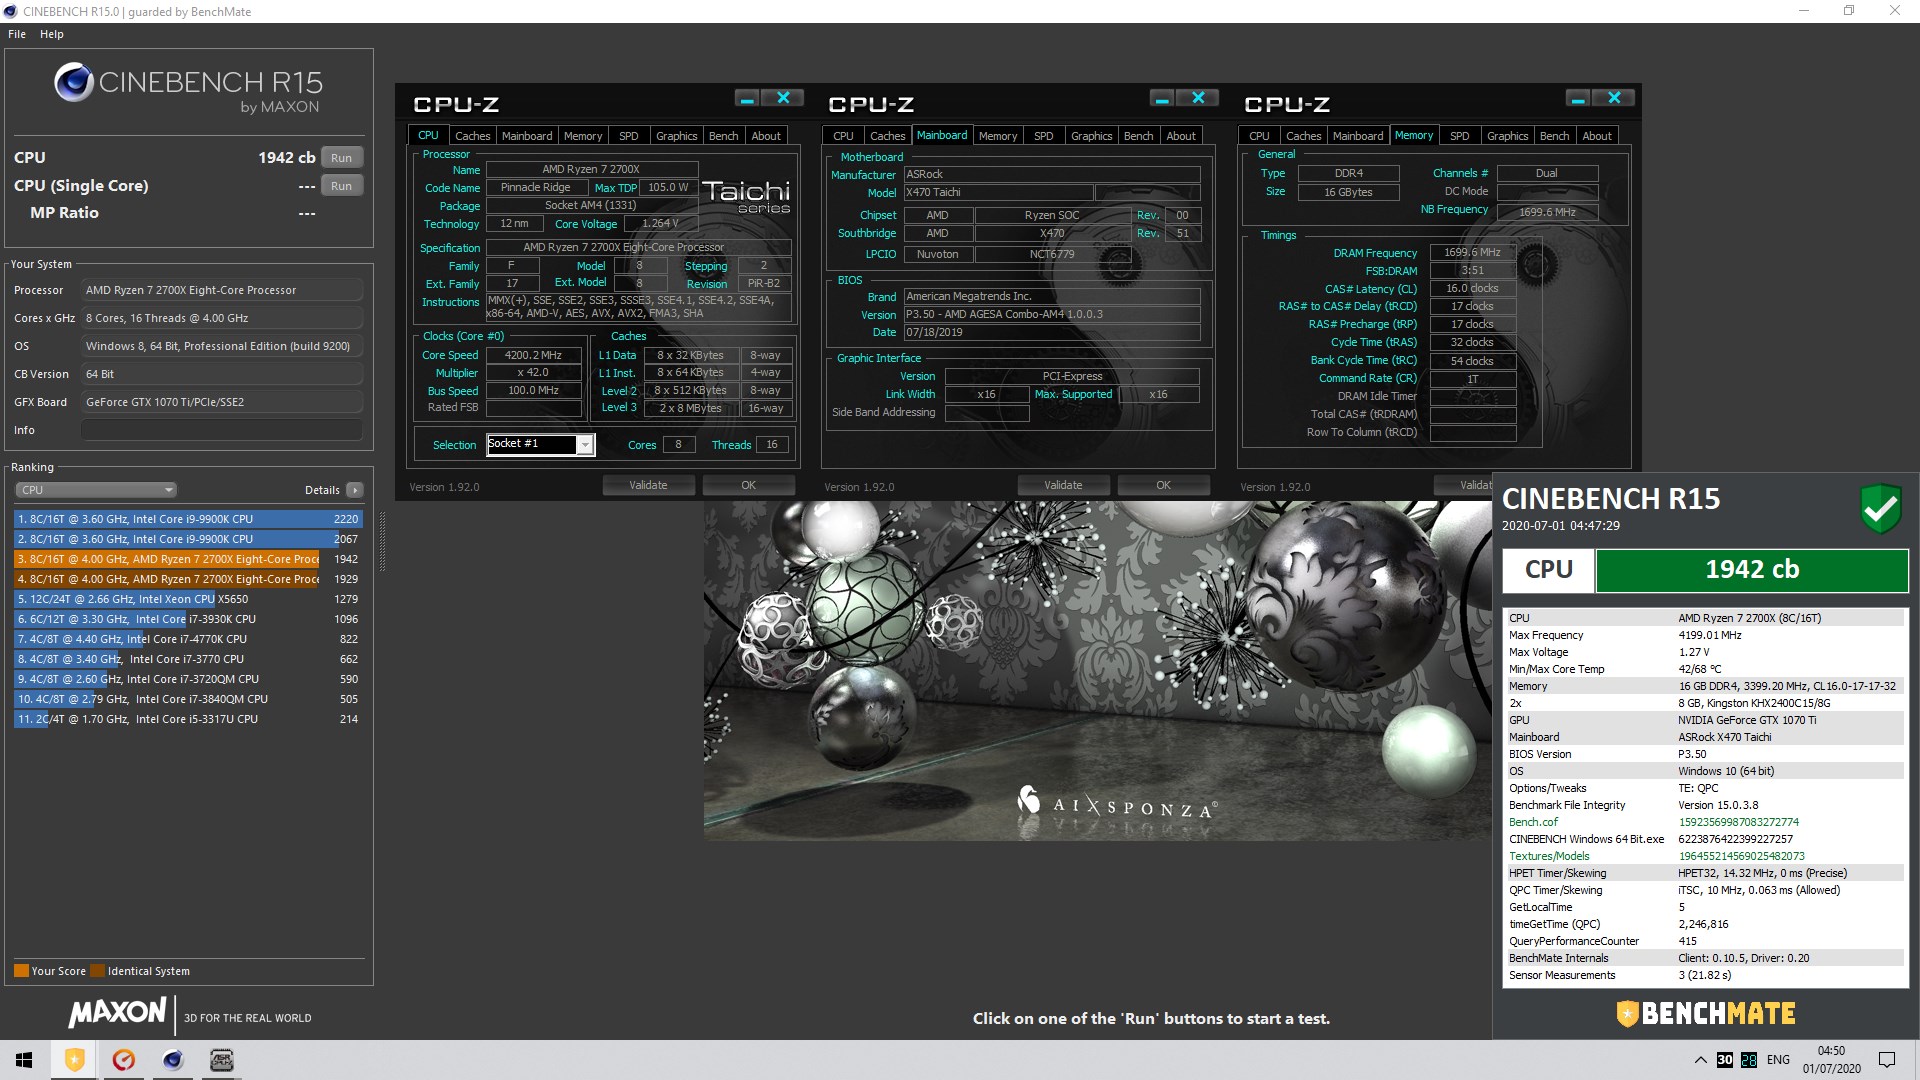Open BenchMate shield icon in taskbar

(x=75, y=1060)
